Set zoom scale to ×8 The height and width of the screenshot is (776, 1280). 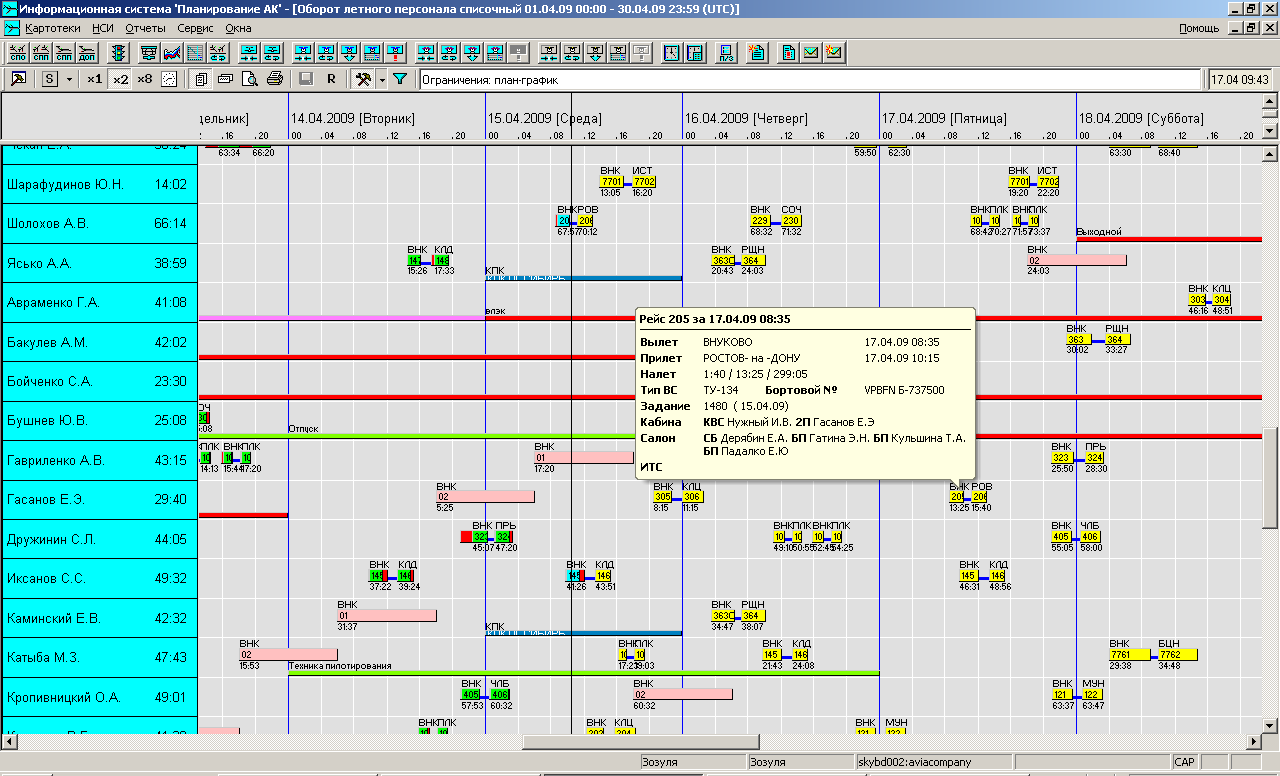(145, 79)
